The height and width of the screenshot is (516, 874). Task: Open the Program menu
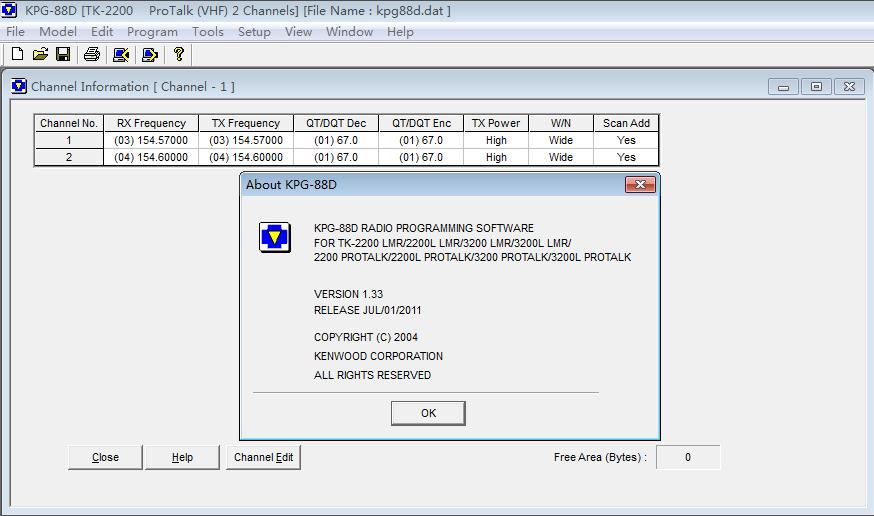click(152, 32)
